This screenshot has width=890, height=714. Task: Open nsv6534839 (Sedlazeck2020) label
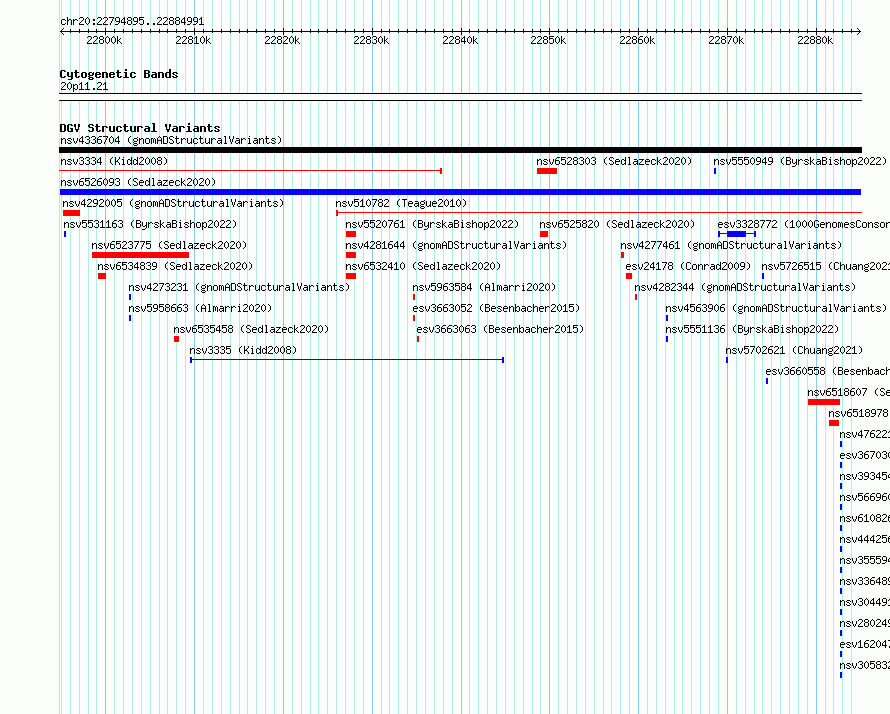point(175,266)
